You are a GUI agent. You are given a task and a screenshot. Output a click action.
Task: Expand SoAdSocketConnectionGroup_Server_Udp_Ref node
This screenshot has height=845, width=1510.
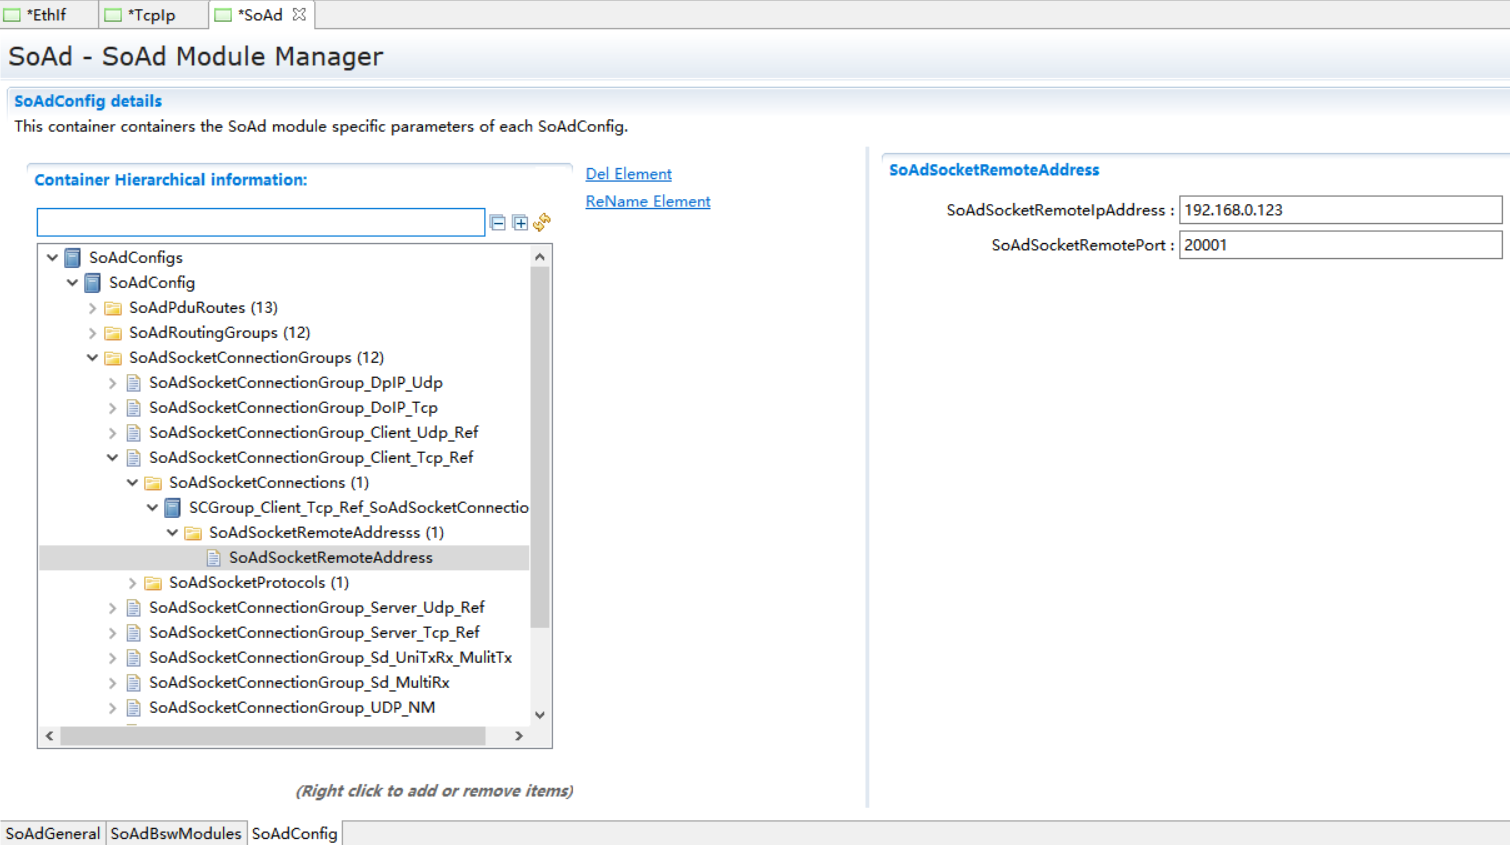(x=112, y=608)
